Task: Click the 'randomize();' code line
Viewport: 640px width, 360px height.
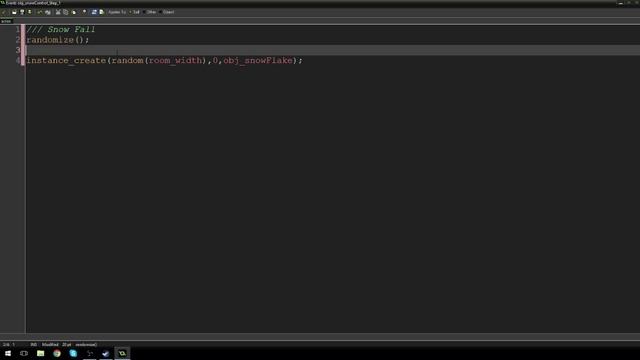Action: [58, 40]
